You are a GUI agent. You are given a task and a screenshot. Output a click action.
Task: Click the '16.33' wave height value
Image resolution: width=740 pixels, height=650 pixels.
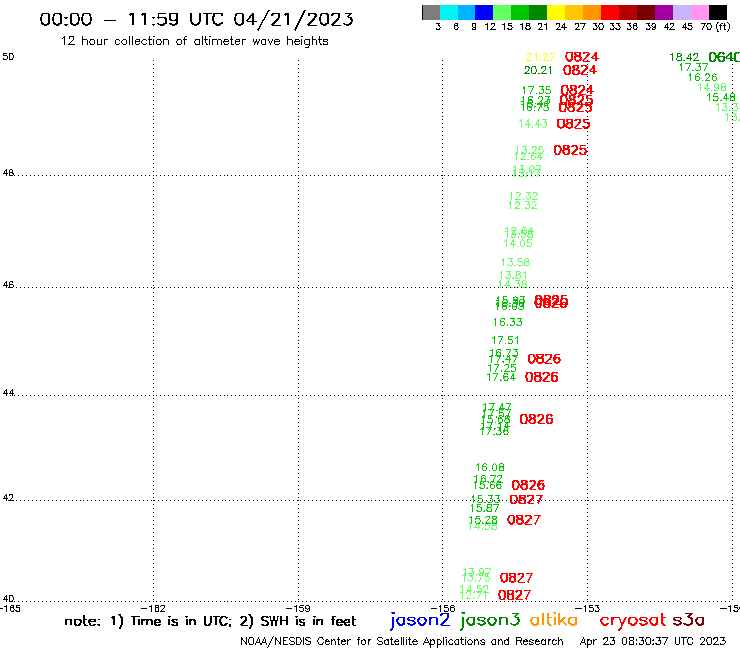coord(507,322)
